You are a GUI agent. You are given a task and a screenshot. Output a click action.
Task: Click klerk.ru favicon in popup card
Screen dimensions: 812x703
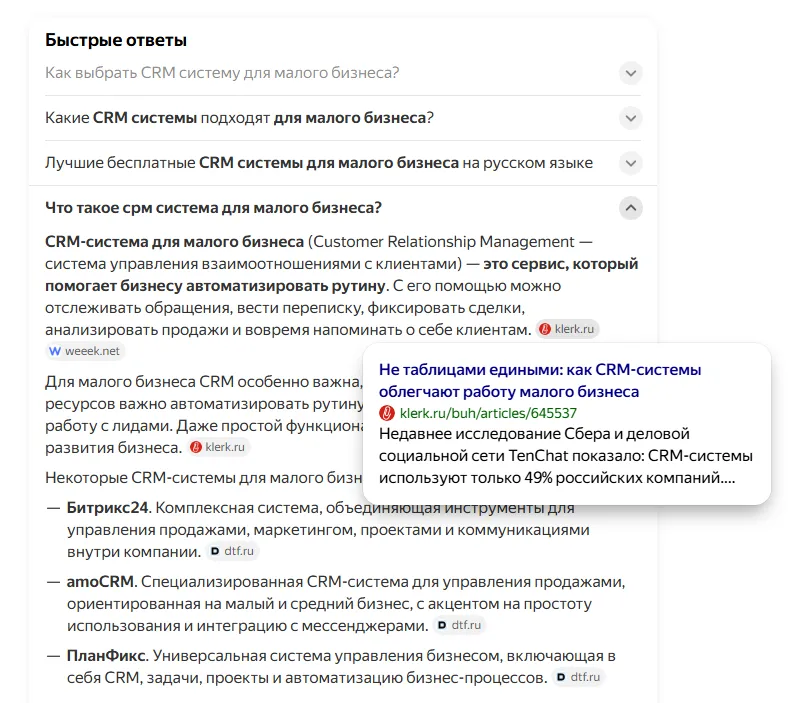[x=387, y=413]
